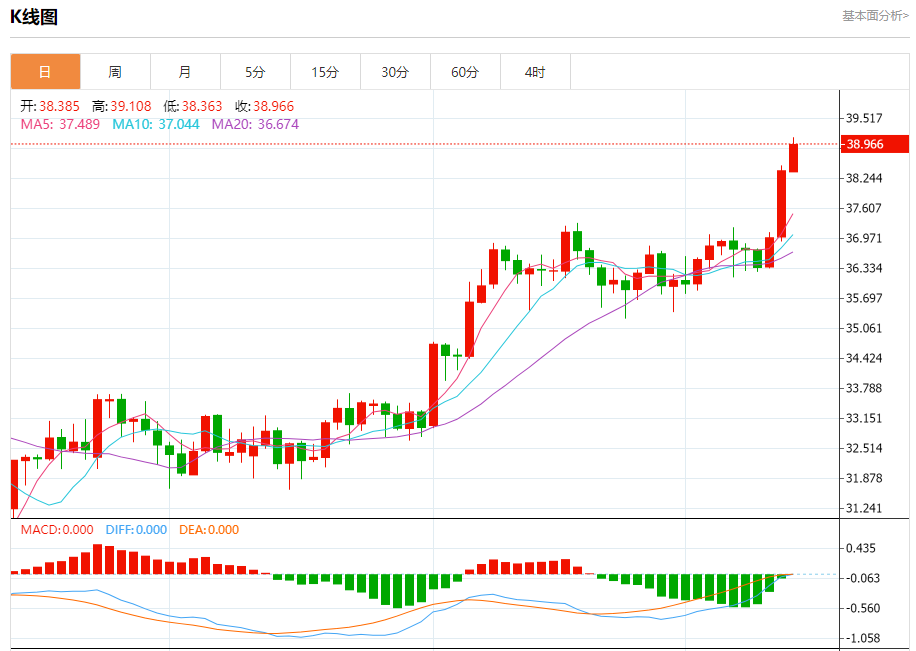916x651 pixels.
Task: Switch to the 月 monthly tab
Action: pyautogui.click(x=185, y=72)
